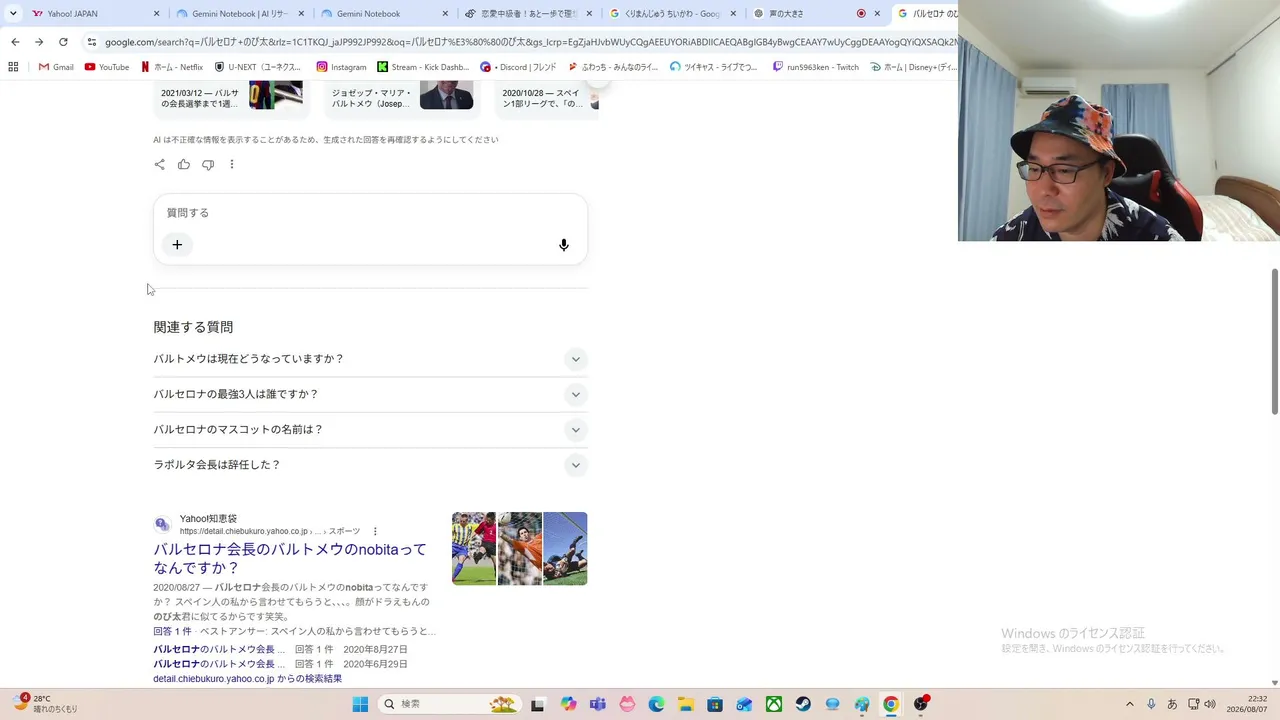Open the run5963ken - Twitch bookmark

click(x=815, y=67)
